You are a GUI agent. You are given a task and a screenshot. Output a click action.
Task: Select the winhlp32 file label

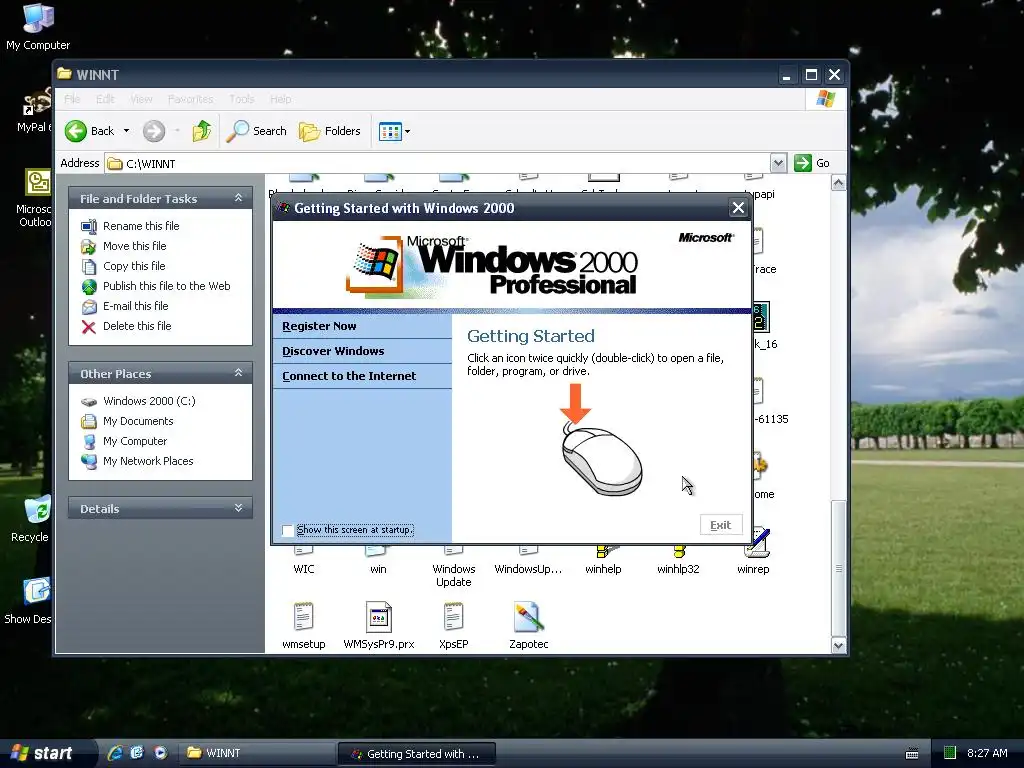pyautogui.click(x=678, y=569)
